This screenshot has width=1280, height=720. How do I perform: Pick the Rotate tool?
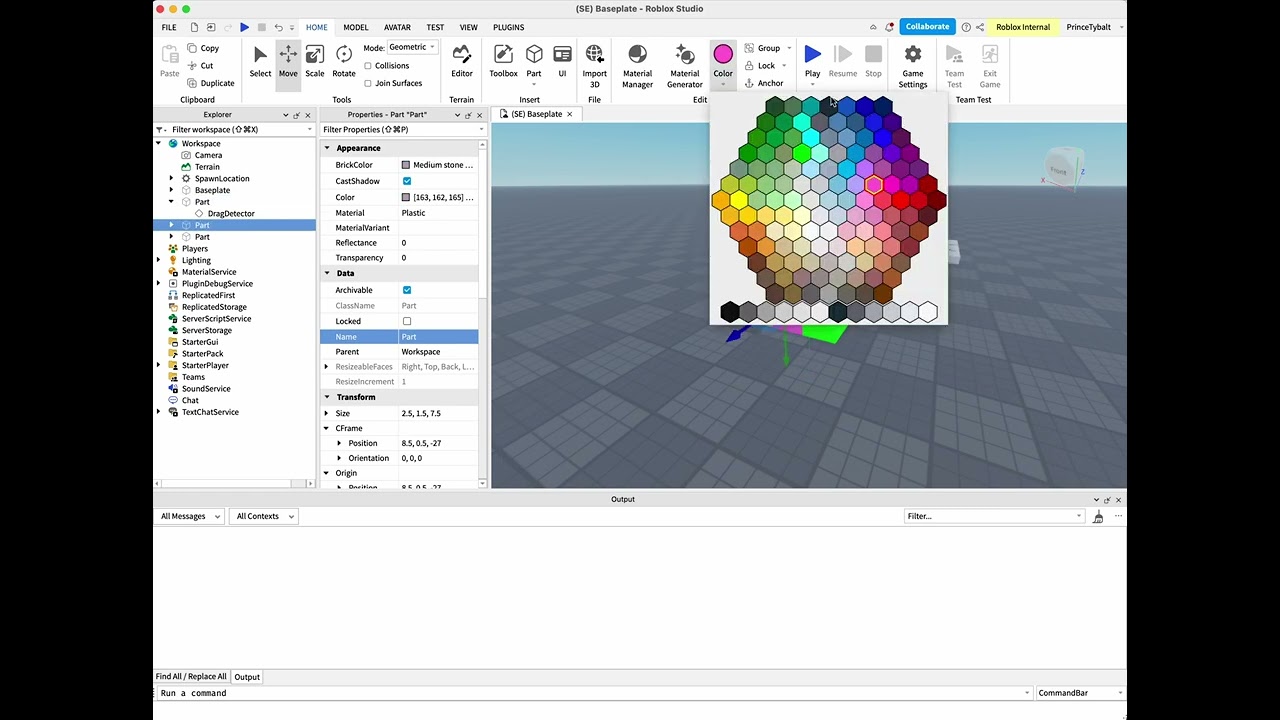point(344,62)
